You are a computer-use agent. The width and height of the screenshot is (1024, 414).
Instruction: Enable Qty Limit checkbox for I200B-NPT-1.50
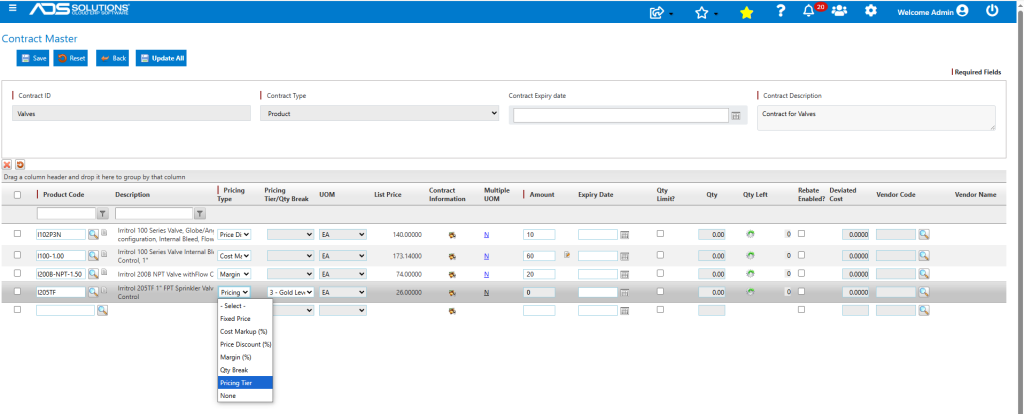660,273
